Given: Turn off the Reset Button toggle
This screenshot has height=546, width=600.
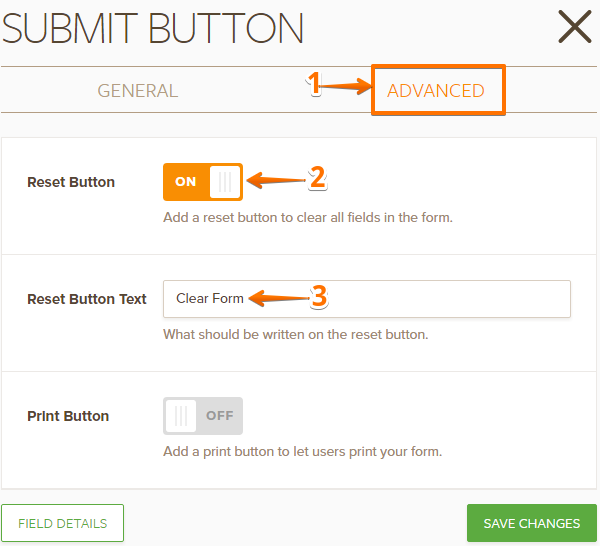Looking at the screenshot, I should click(203, 182).
